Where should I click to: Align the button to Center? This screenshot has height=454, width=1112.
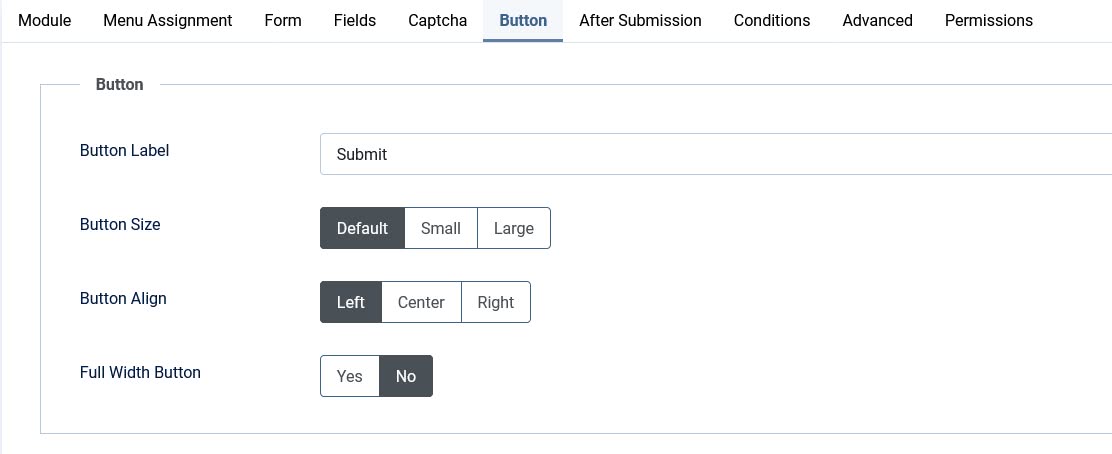pyautogui.click(x=421, y=302)
